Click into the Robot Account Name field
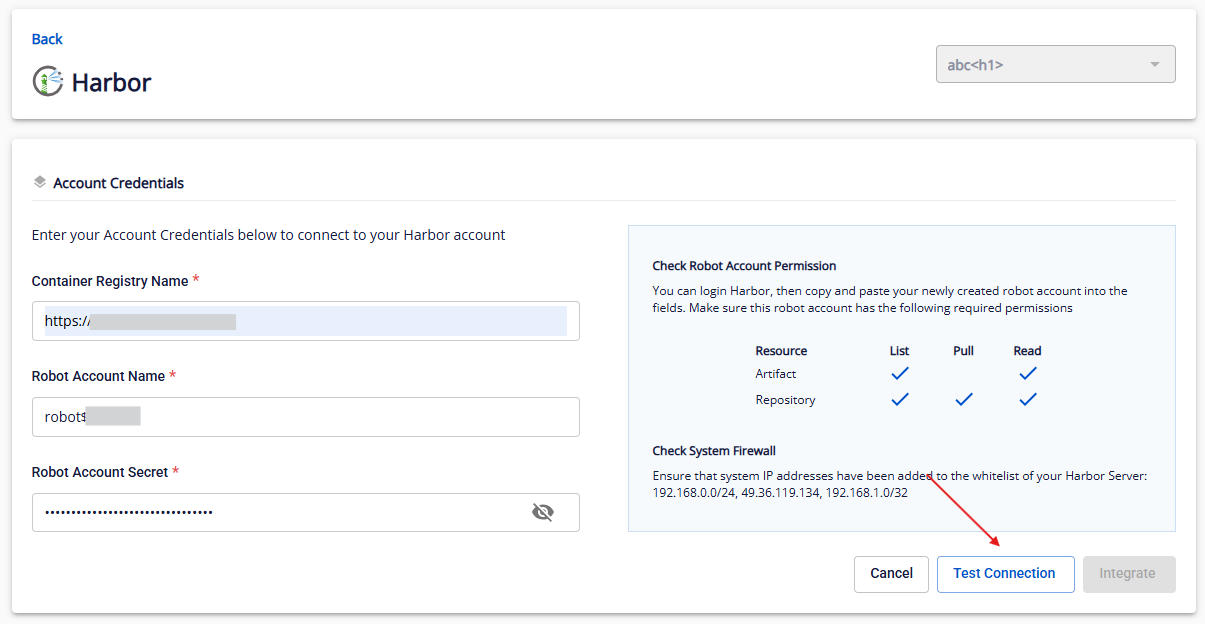This screenshot has height=624, width=1205. click(x=305, y=417)
